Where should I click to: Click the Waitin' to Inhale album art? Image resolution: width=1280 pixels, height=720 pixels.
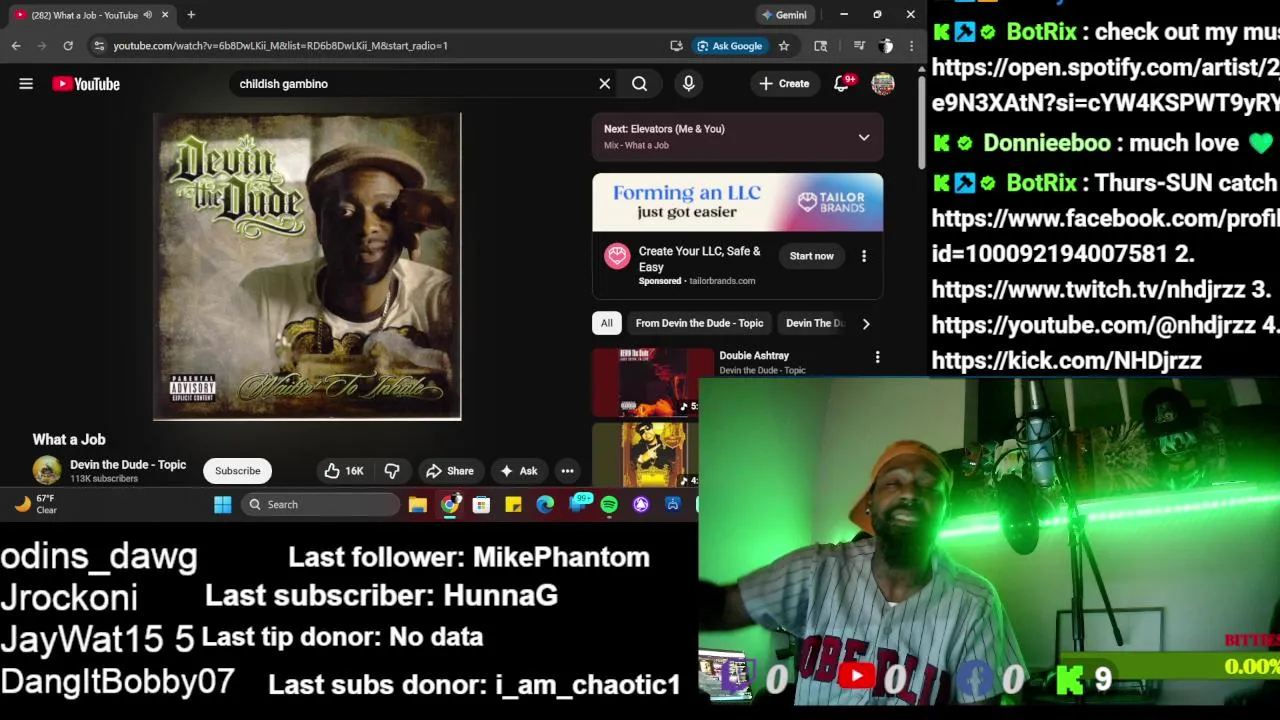(x=307, y=266)
